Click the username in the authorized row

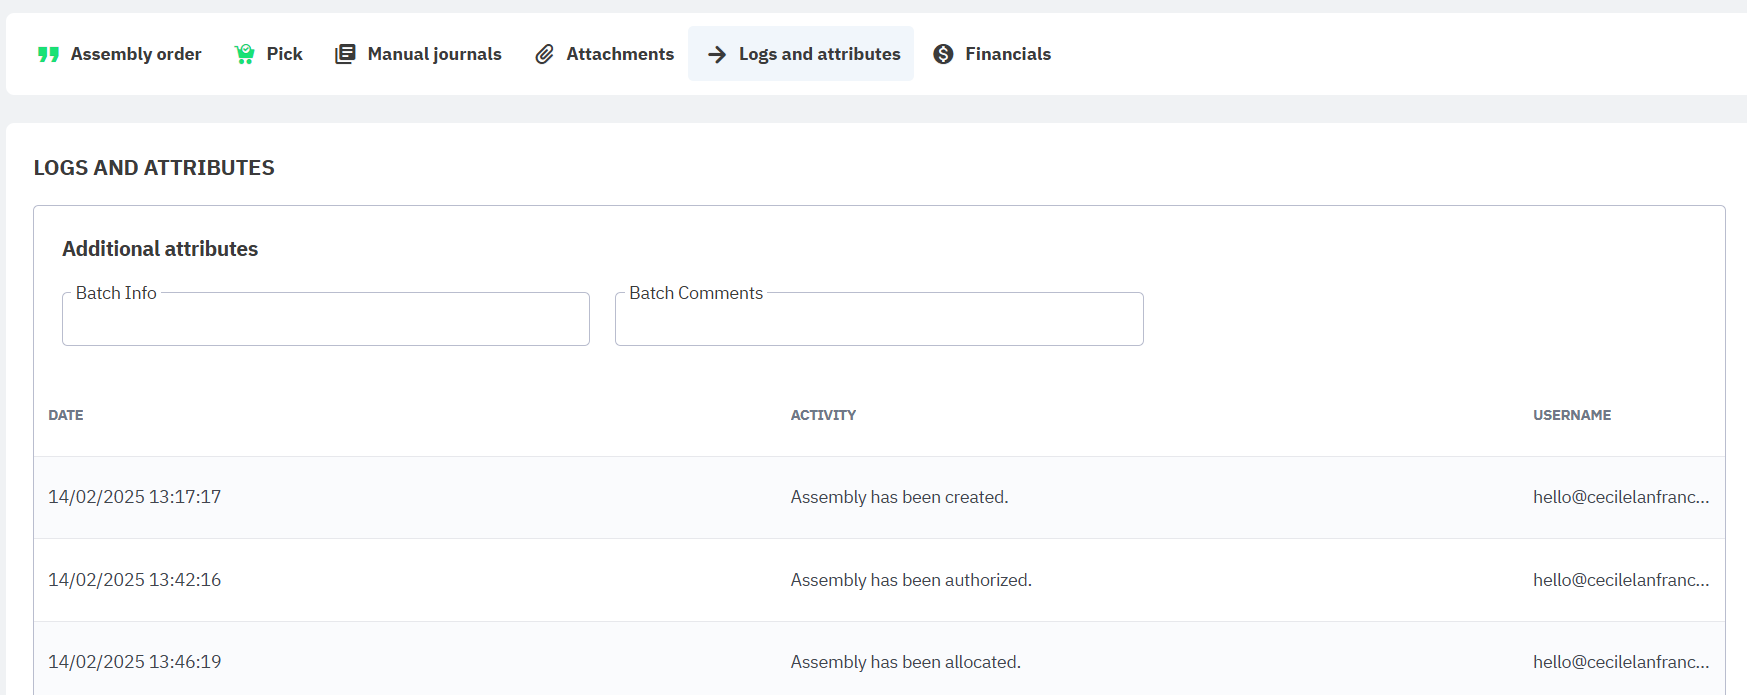[1620, 580]
